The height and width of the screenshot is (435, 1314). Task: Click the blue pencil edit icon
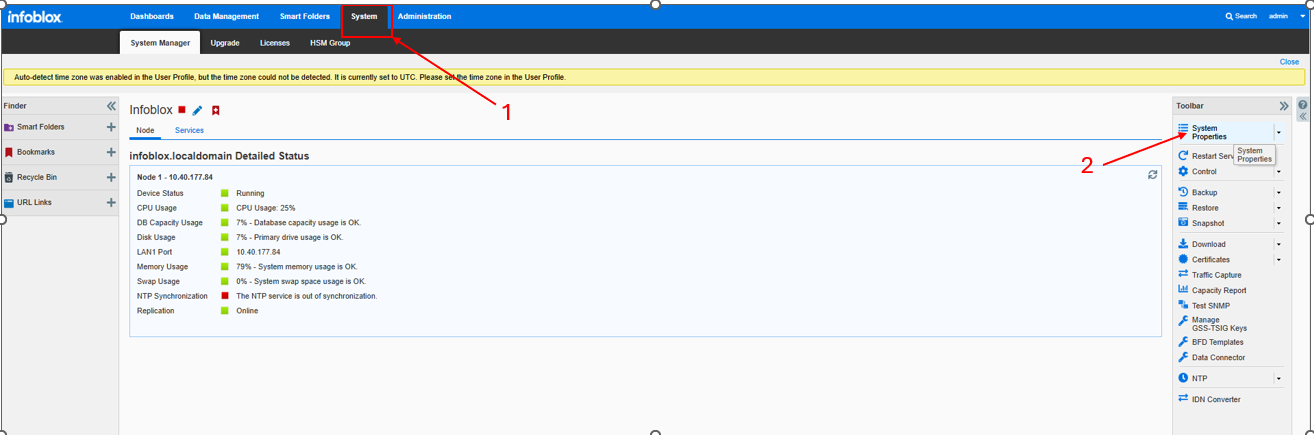coord(198,110)
